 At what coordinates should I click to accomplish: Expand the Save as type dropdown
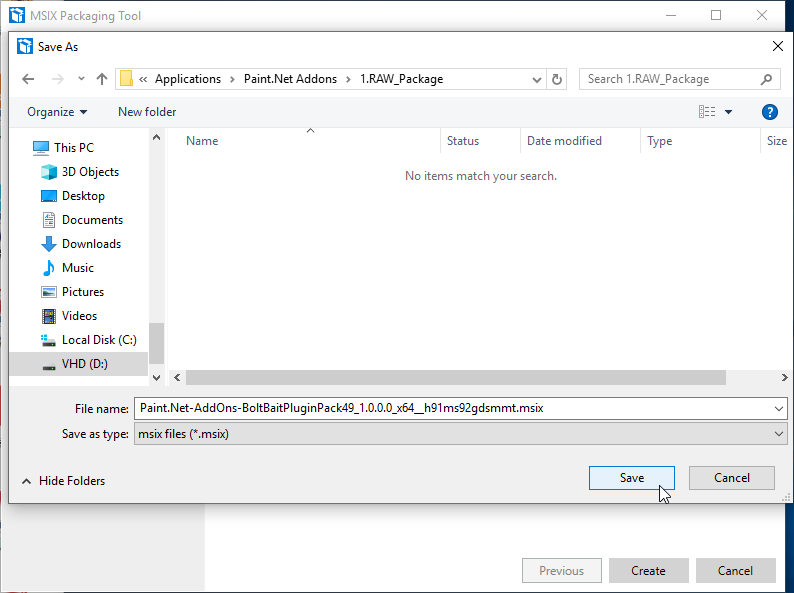779,434
